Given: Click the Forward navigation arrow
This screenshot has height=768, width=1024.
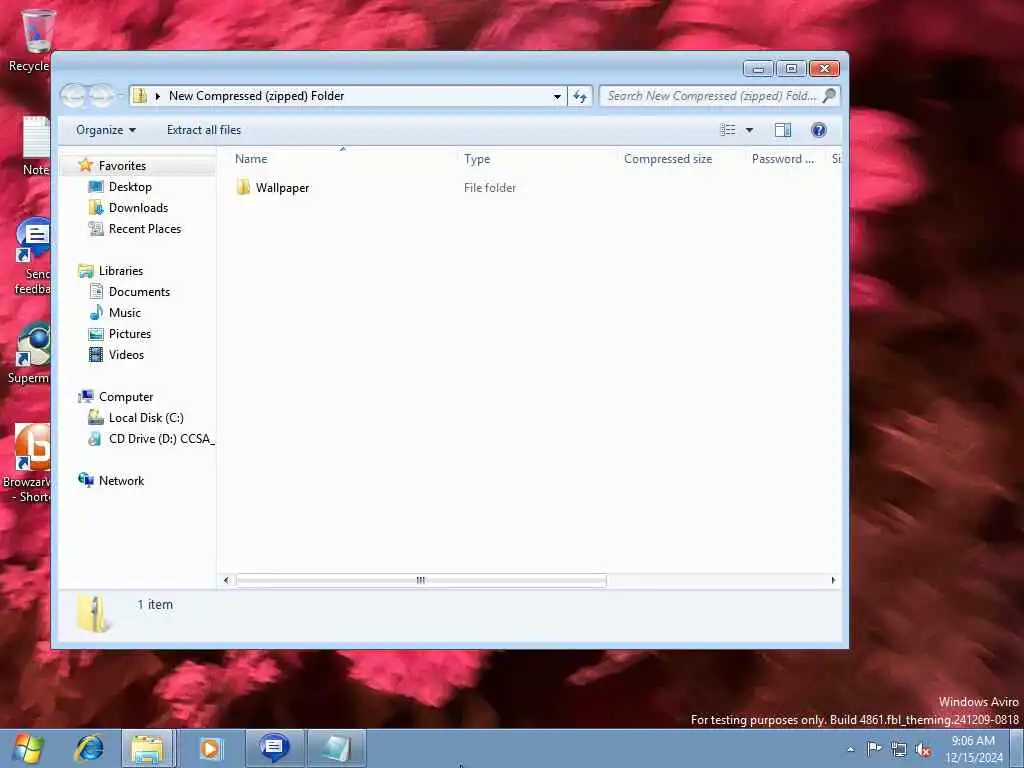Looking at the screenshot, I should pyautogui.click(x=101, y=96).
